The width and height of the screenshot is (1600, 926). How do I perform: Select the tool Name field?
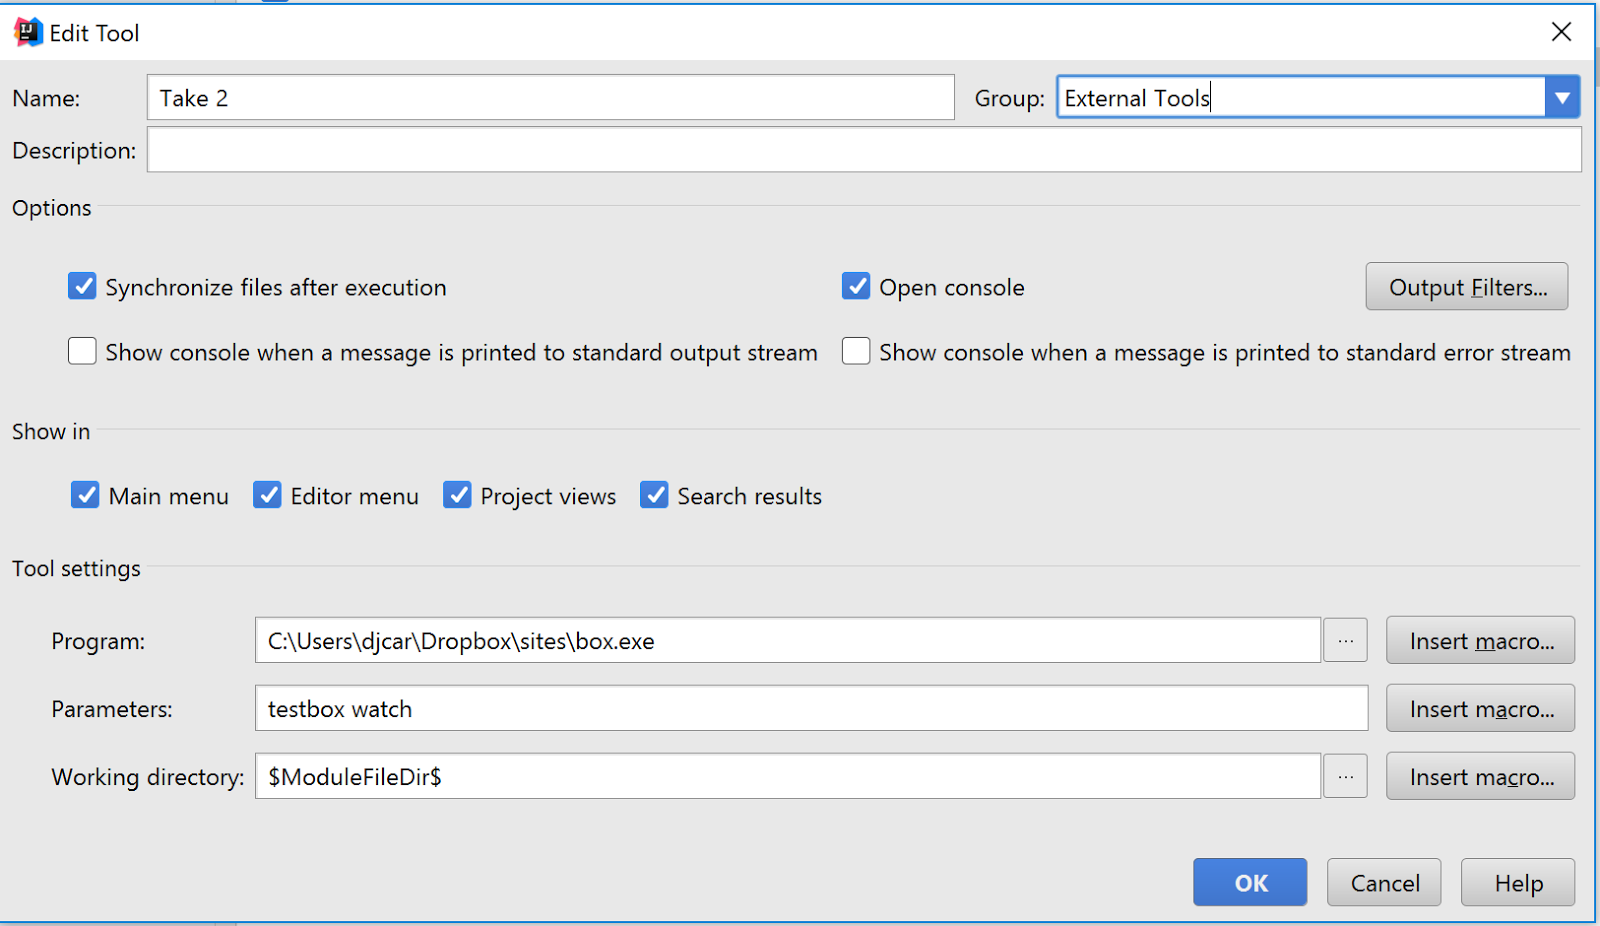pos(548,97)
